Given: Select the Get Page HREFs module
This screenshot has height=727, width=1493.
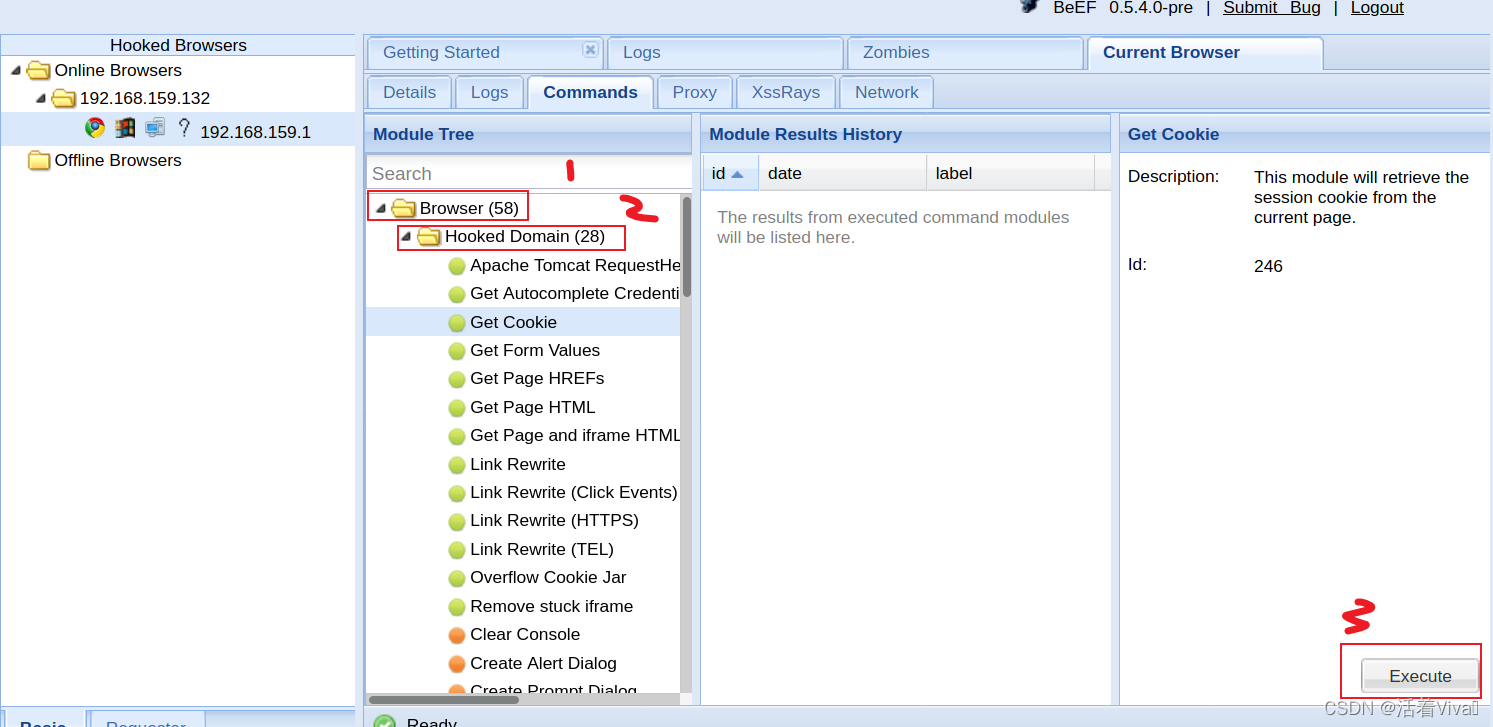Looking at the screenshot, I should tap(537, 378).
